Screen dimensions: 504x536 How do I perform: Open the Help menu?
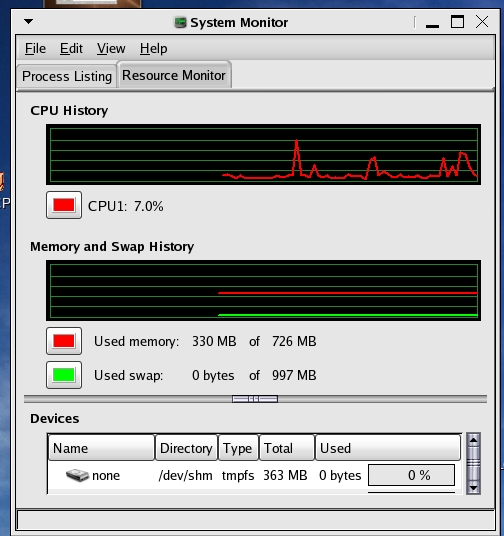pos(154,49)
